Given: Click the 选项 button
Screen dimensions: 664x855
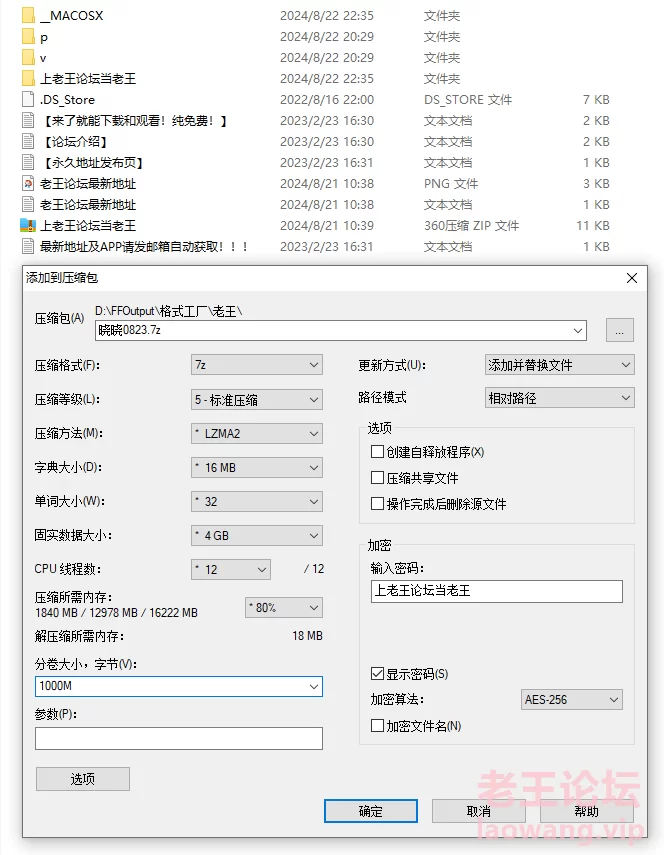Looking at the screenshot, I should coord(83,779).
